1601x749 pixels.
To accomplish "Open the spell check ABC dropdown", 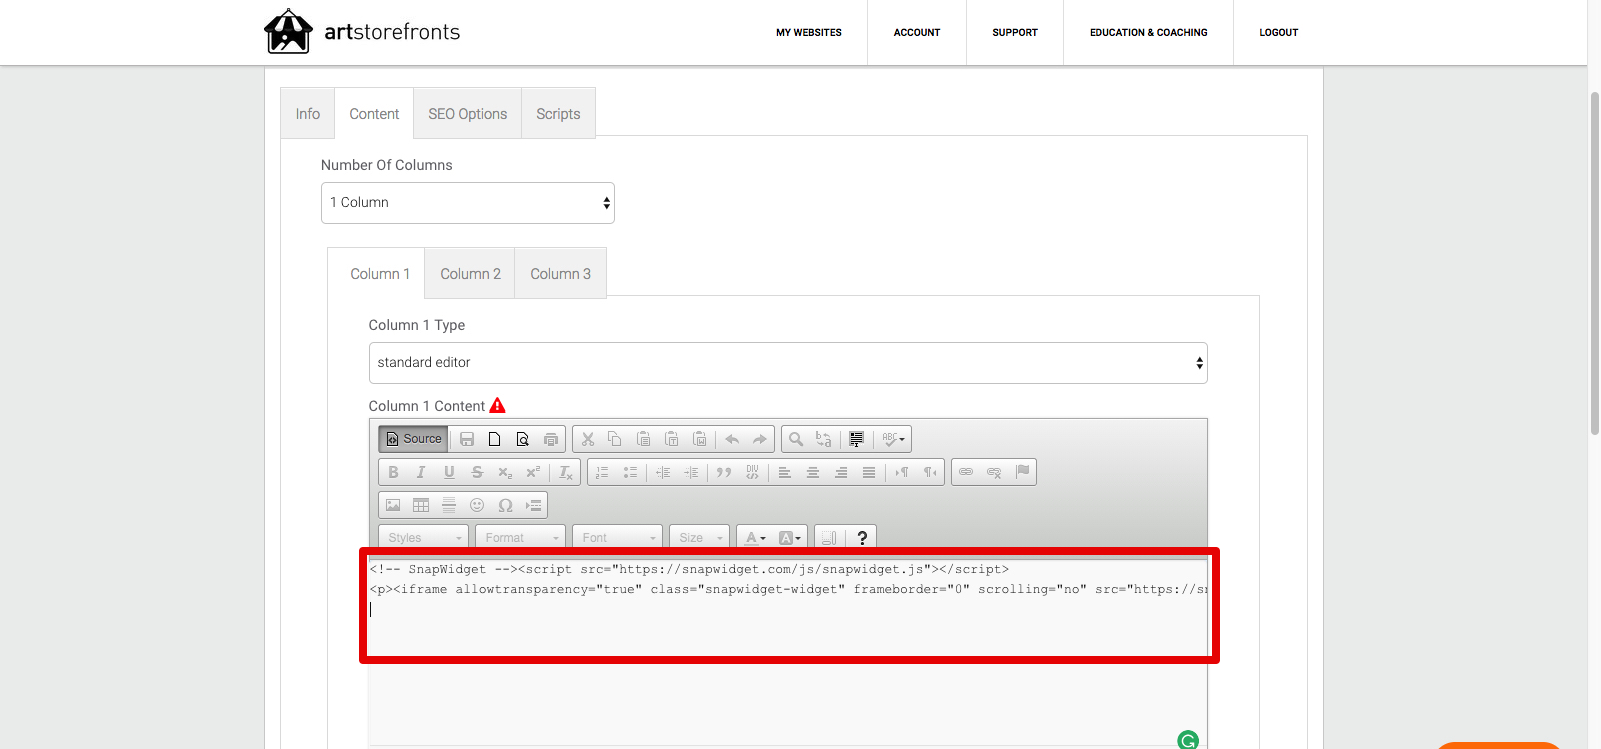I will point(893,439).
